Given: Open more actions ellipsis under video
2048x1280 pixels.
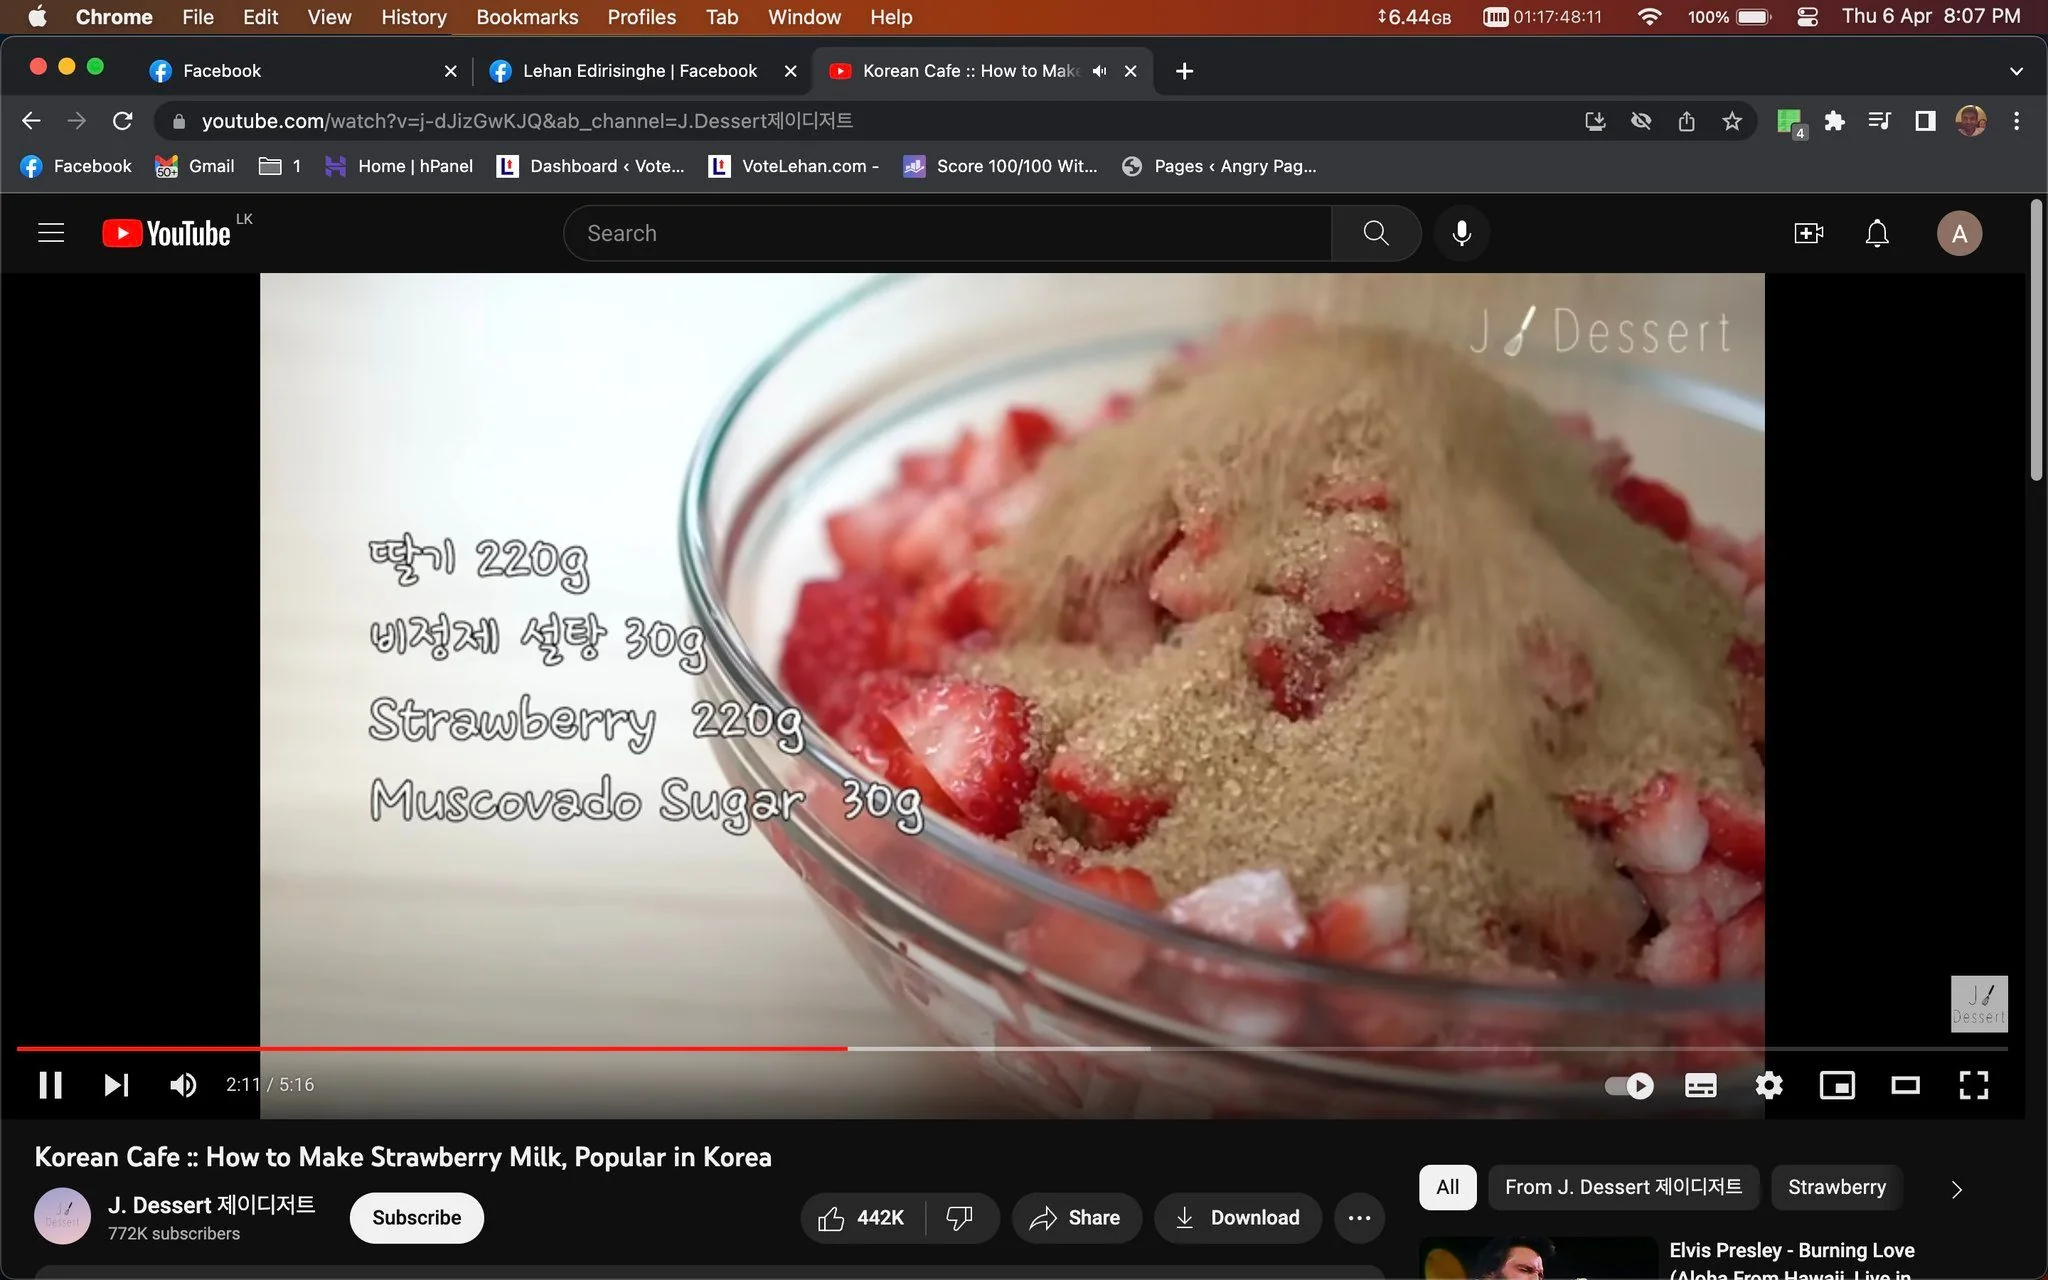Looking at the screenshot, I should (x=1359, y=1217).
